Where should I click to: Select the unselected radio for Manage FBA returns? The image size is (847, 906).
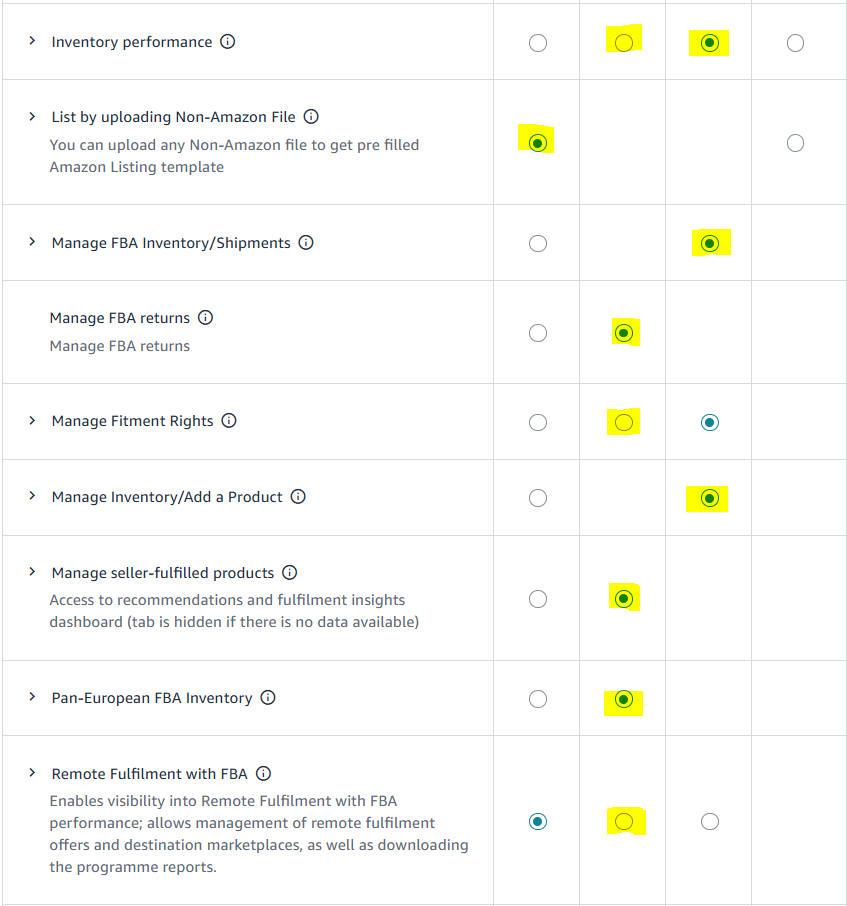pos(538,333)
